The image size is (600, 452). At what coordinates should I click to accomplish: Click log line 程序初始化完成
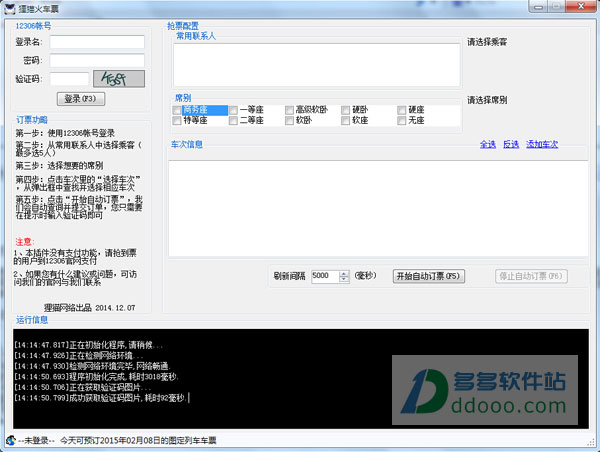[x=96, y=377]
